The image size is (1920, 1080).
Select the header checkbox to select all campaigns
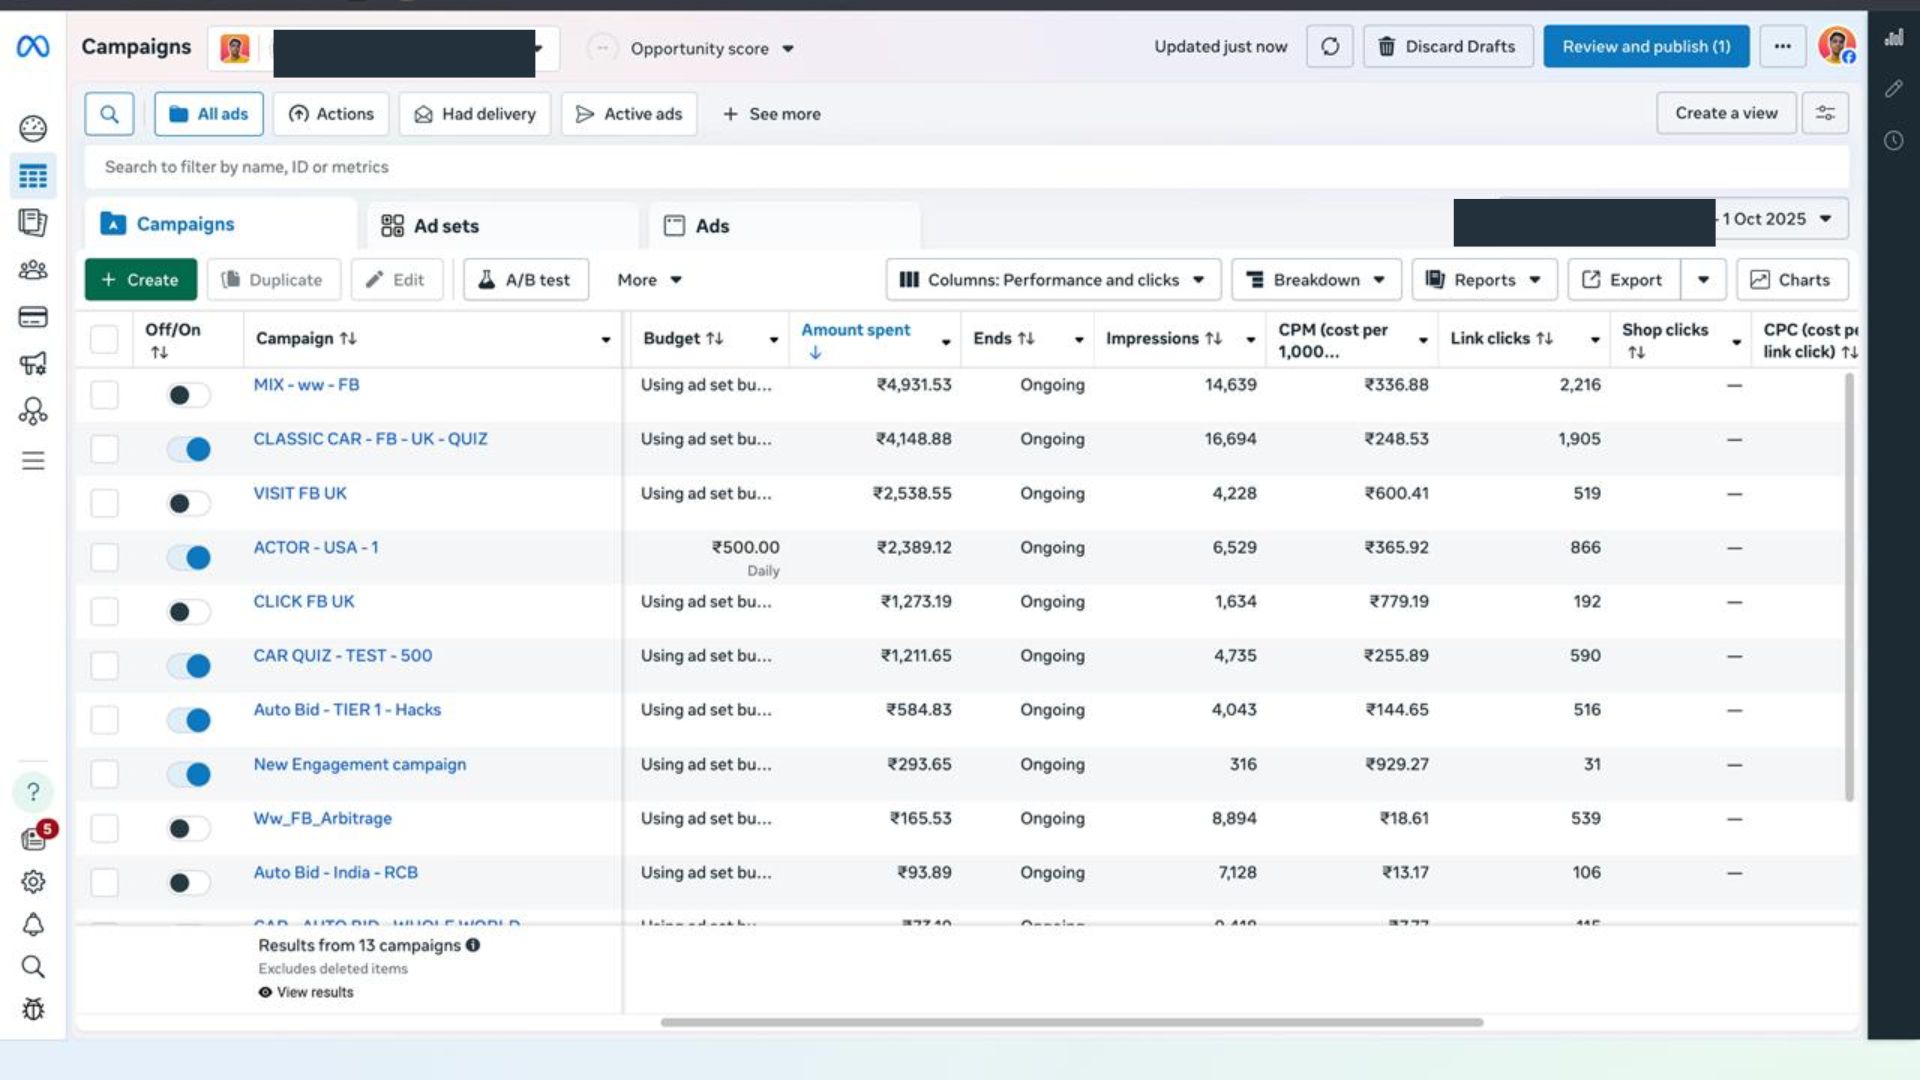coord(104,340)
